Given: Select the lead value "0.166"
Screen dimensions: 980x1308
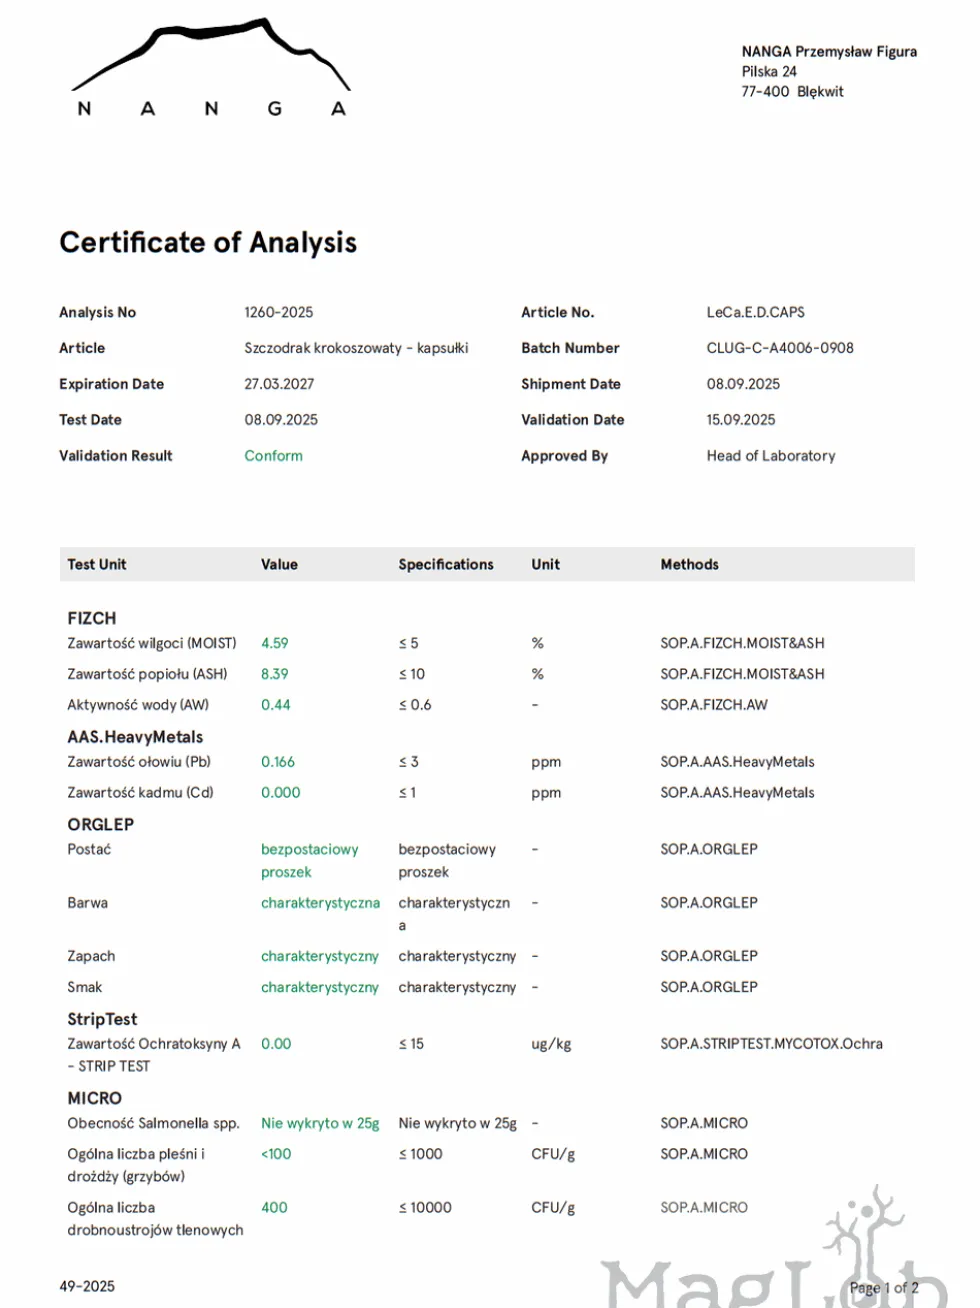Looking at the screenshot, I should pyautogui.click(x=278, y=762).
